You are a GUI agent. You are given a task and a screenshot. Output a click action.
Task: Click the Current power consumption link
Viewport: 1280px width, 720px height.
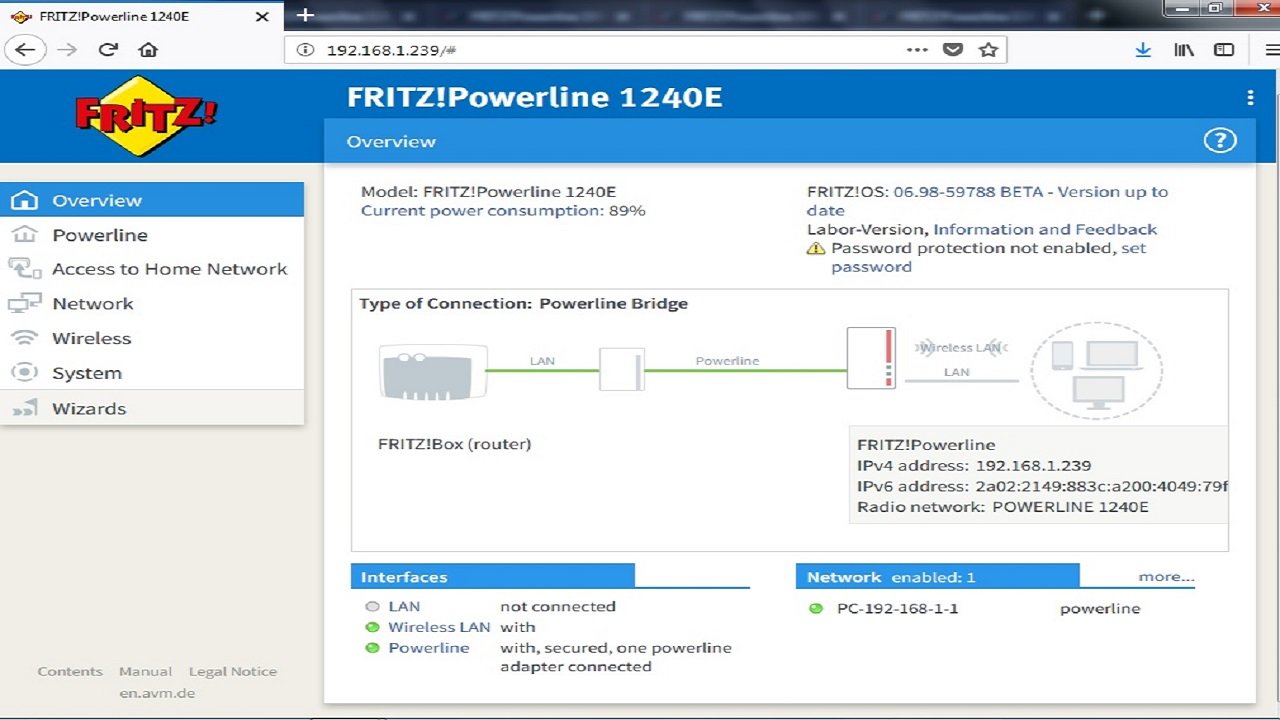482,211
